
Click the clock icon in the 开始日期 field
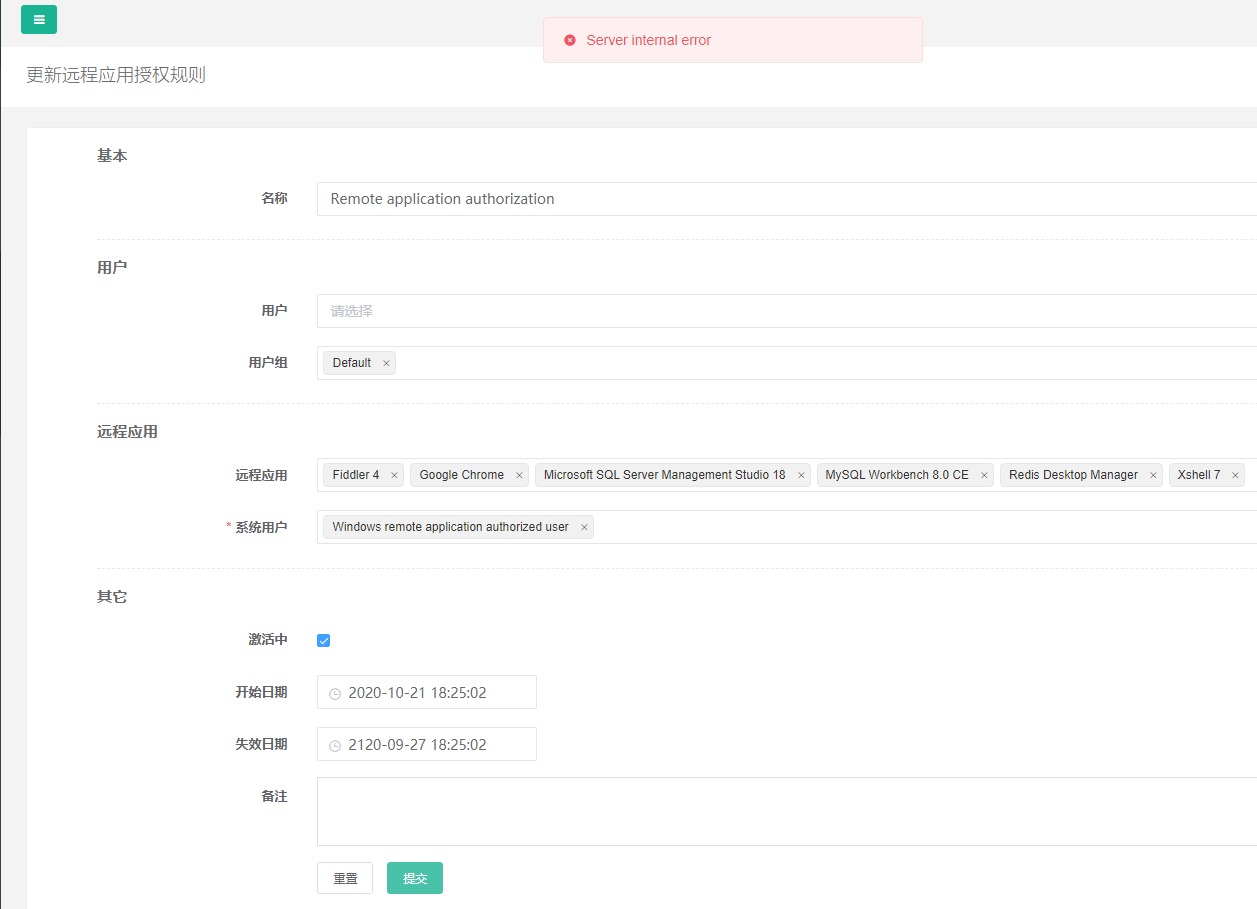click(x=334, y=692)
